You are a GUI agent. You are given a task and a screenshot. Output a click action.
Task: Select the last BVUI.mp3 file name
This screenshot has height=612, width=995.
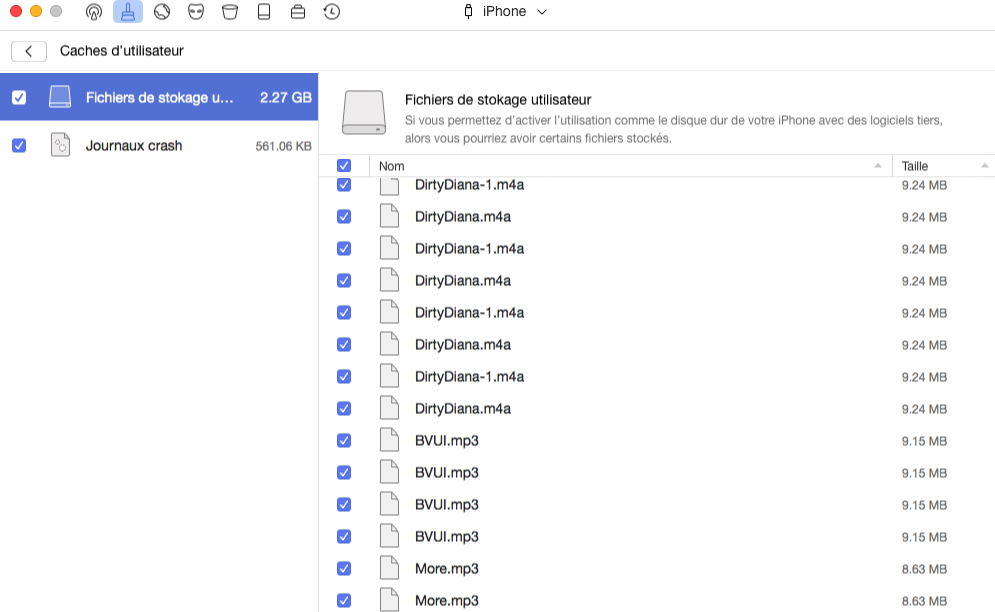(x=447, y=536)
